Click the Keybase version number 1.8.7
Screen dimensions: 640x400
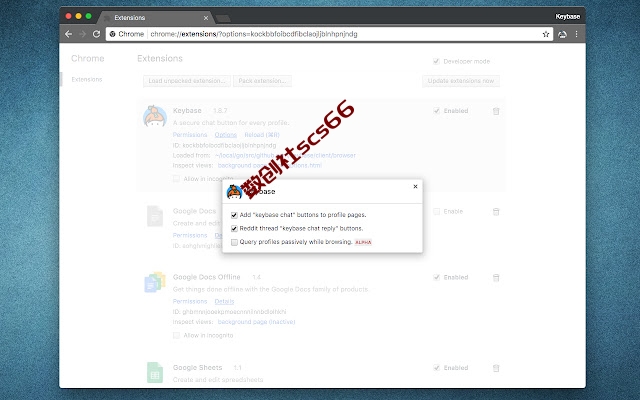tap(220, 111)
